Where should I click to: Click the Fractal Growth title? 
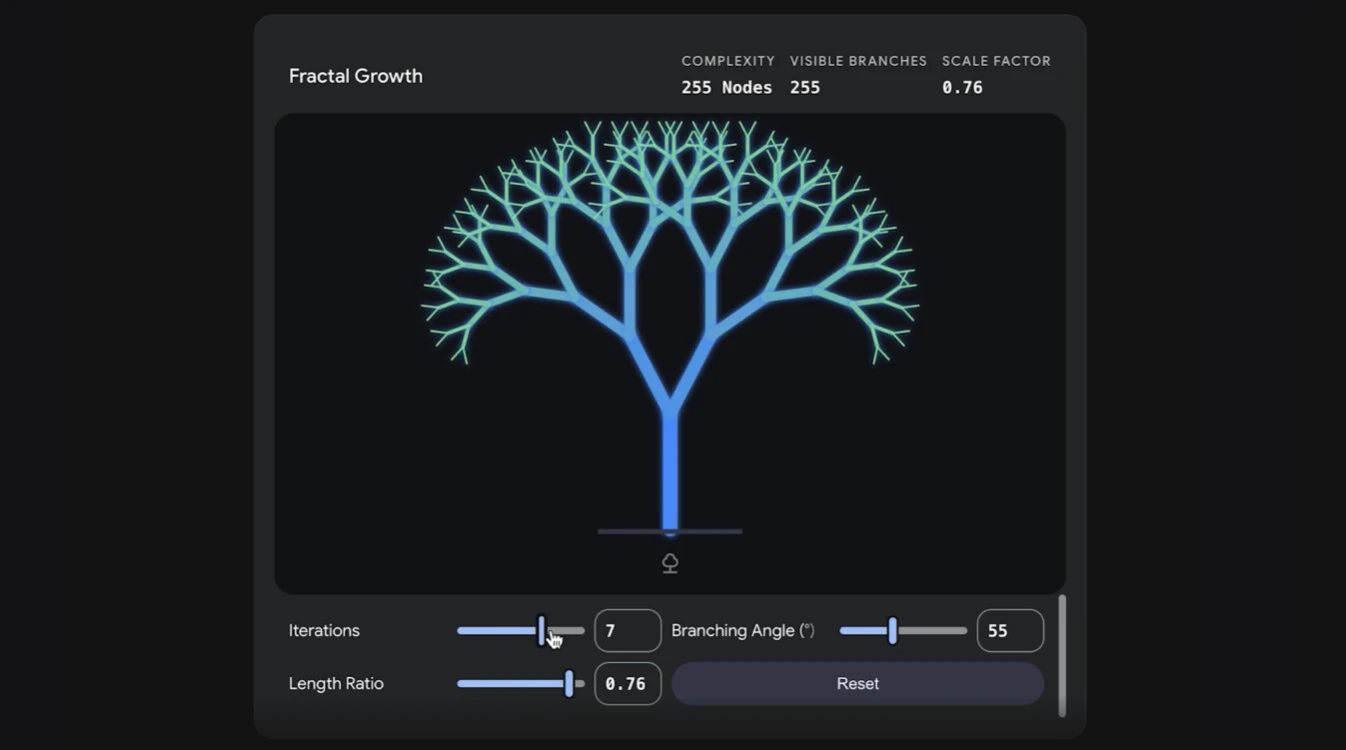pyautogui.click(x=355, y=75)
